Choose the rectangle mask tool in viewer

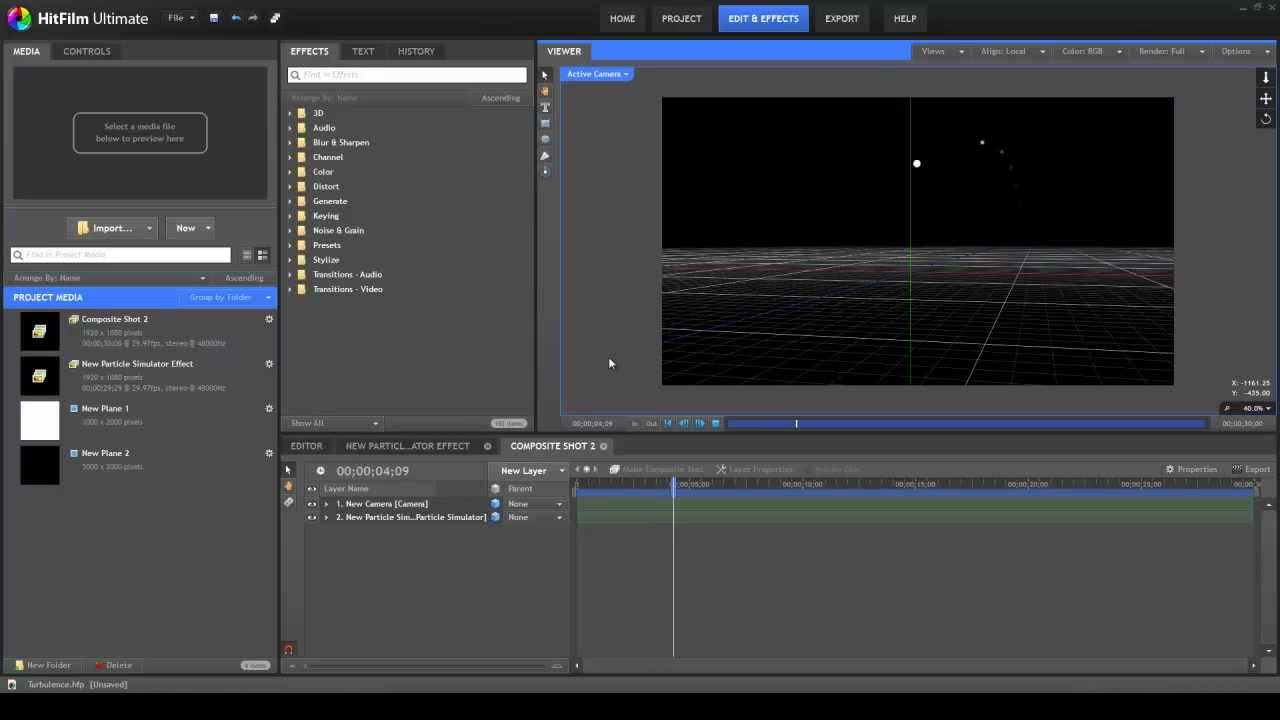(545, 123)
